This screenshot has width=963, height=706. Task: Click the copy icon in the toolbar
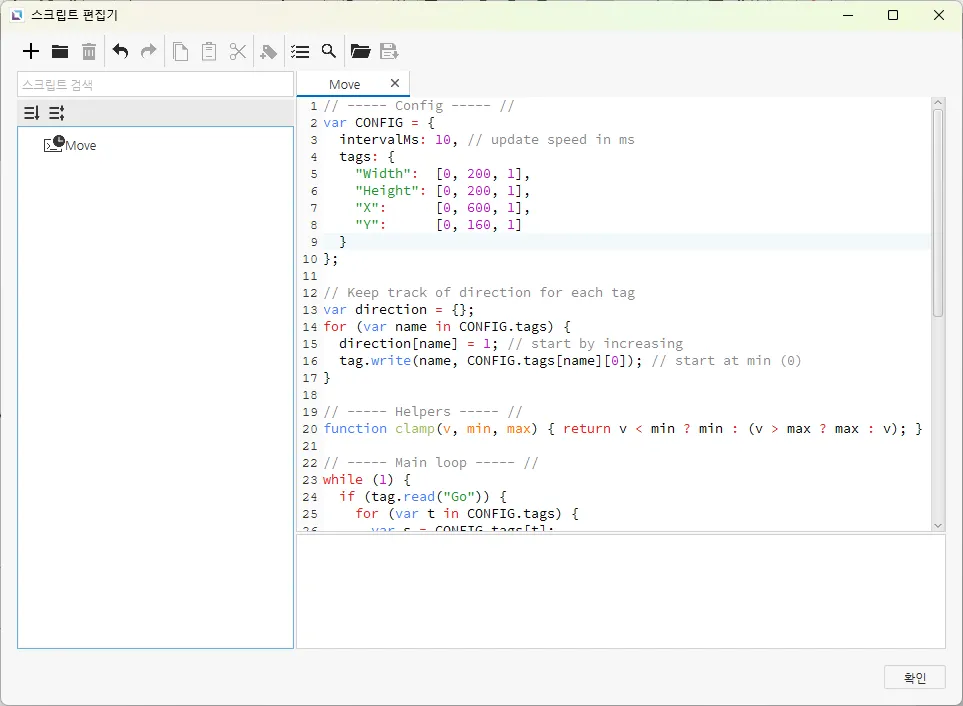point(180,51)
